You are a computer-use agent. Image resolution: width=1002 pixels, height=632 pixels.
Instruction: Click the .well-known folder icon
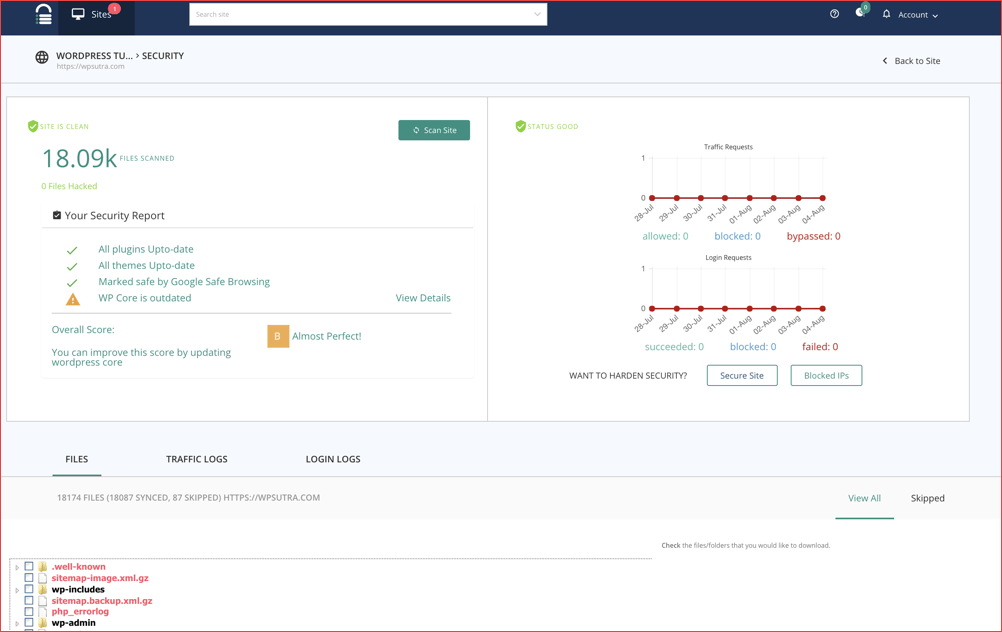pyautogui.click(x=43, y=566)
